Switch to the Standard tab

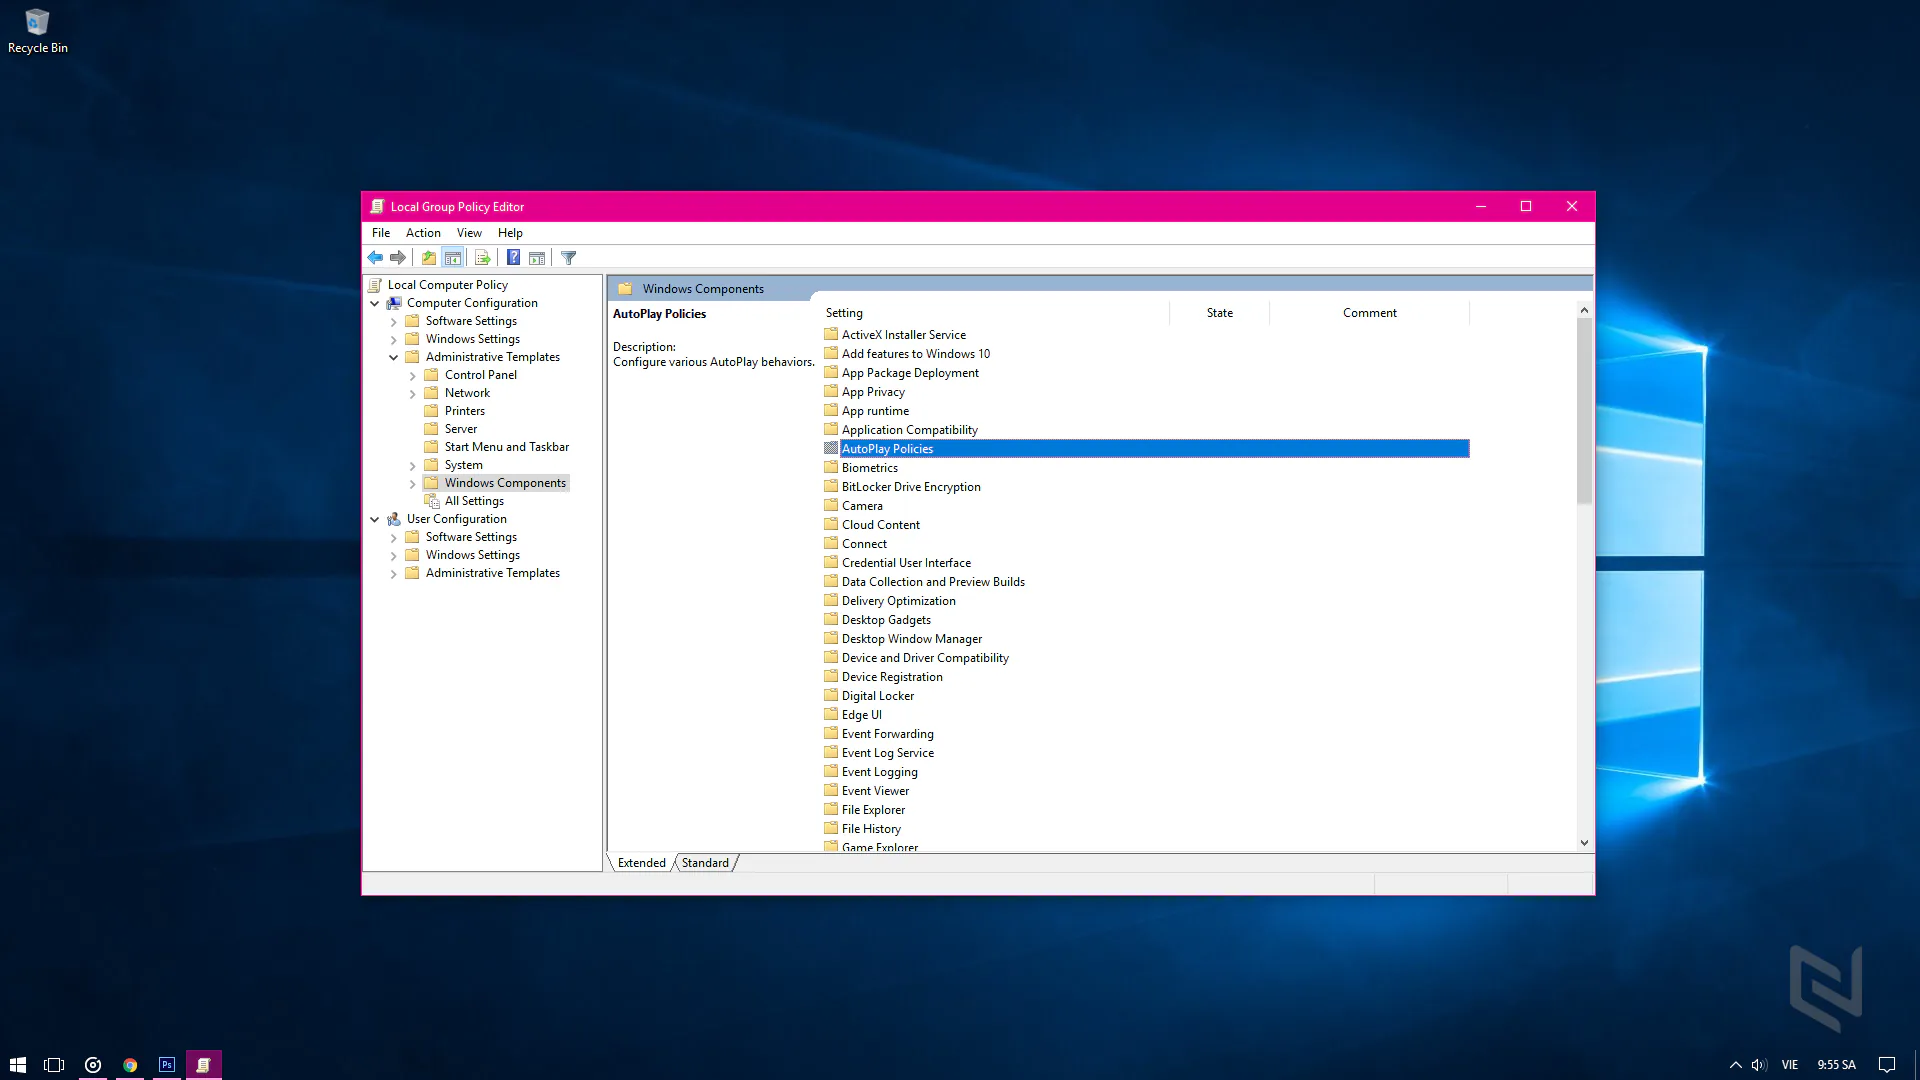705,863
